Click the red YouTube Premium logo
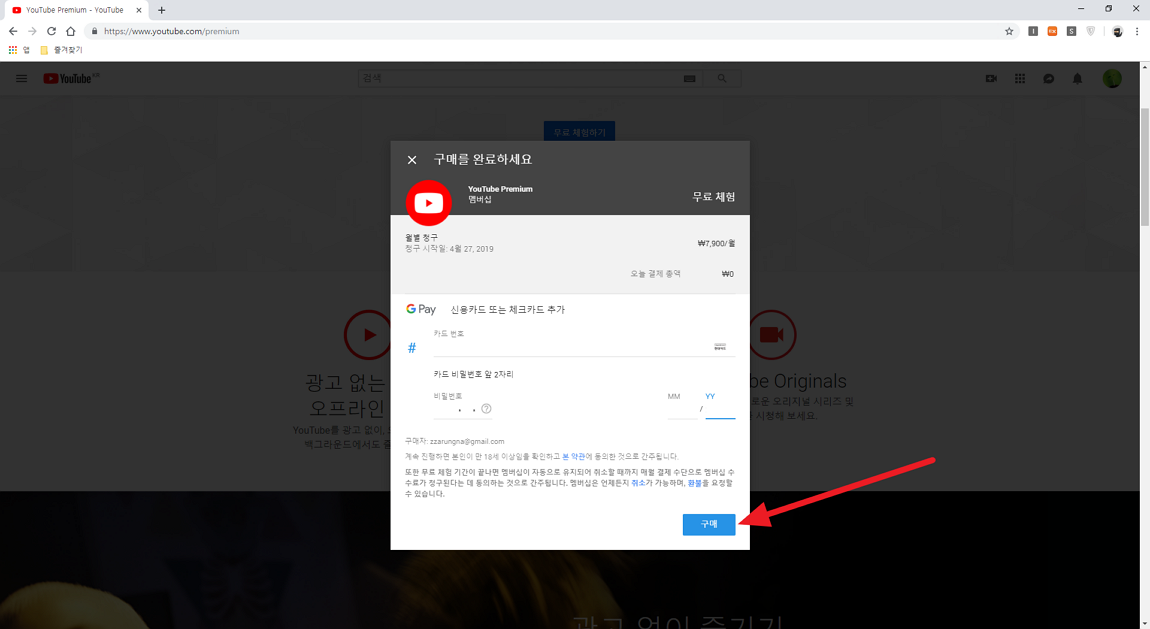 click(429, 203)
